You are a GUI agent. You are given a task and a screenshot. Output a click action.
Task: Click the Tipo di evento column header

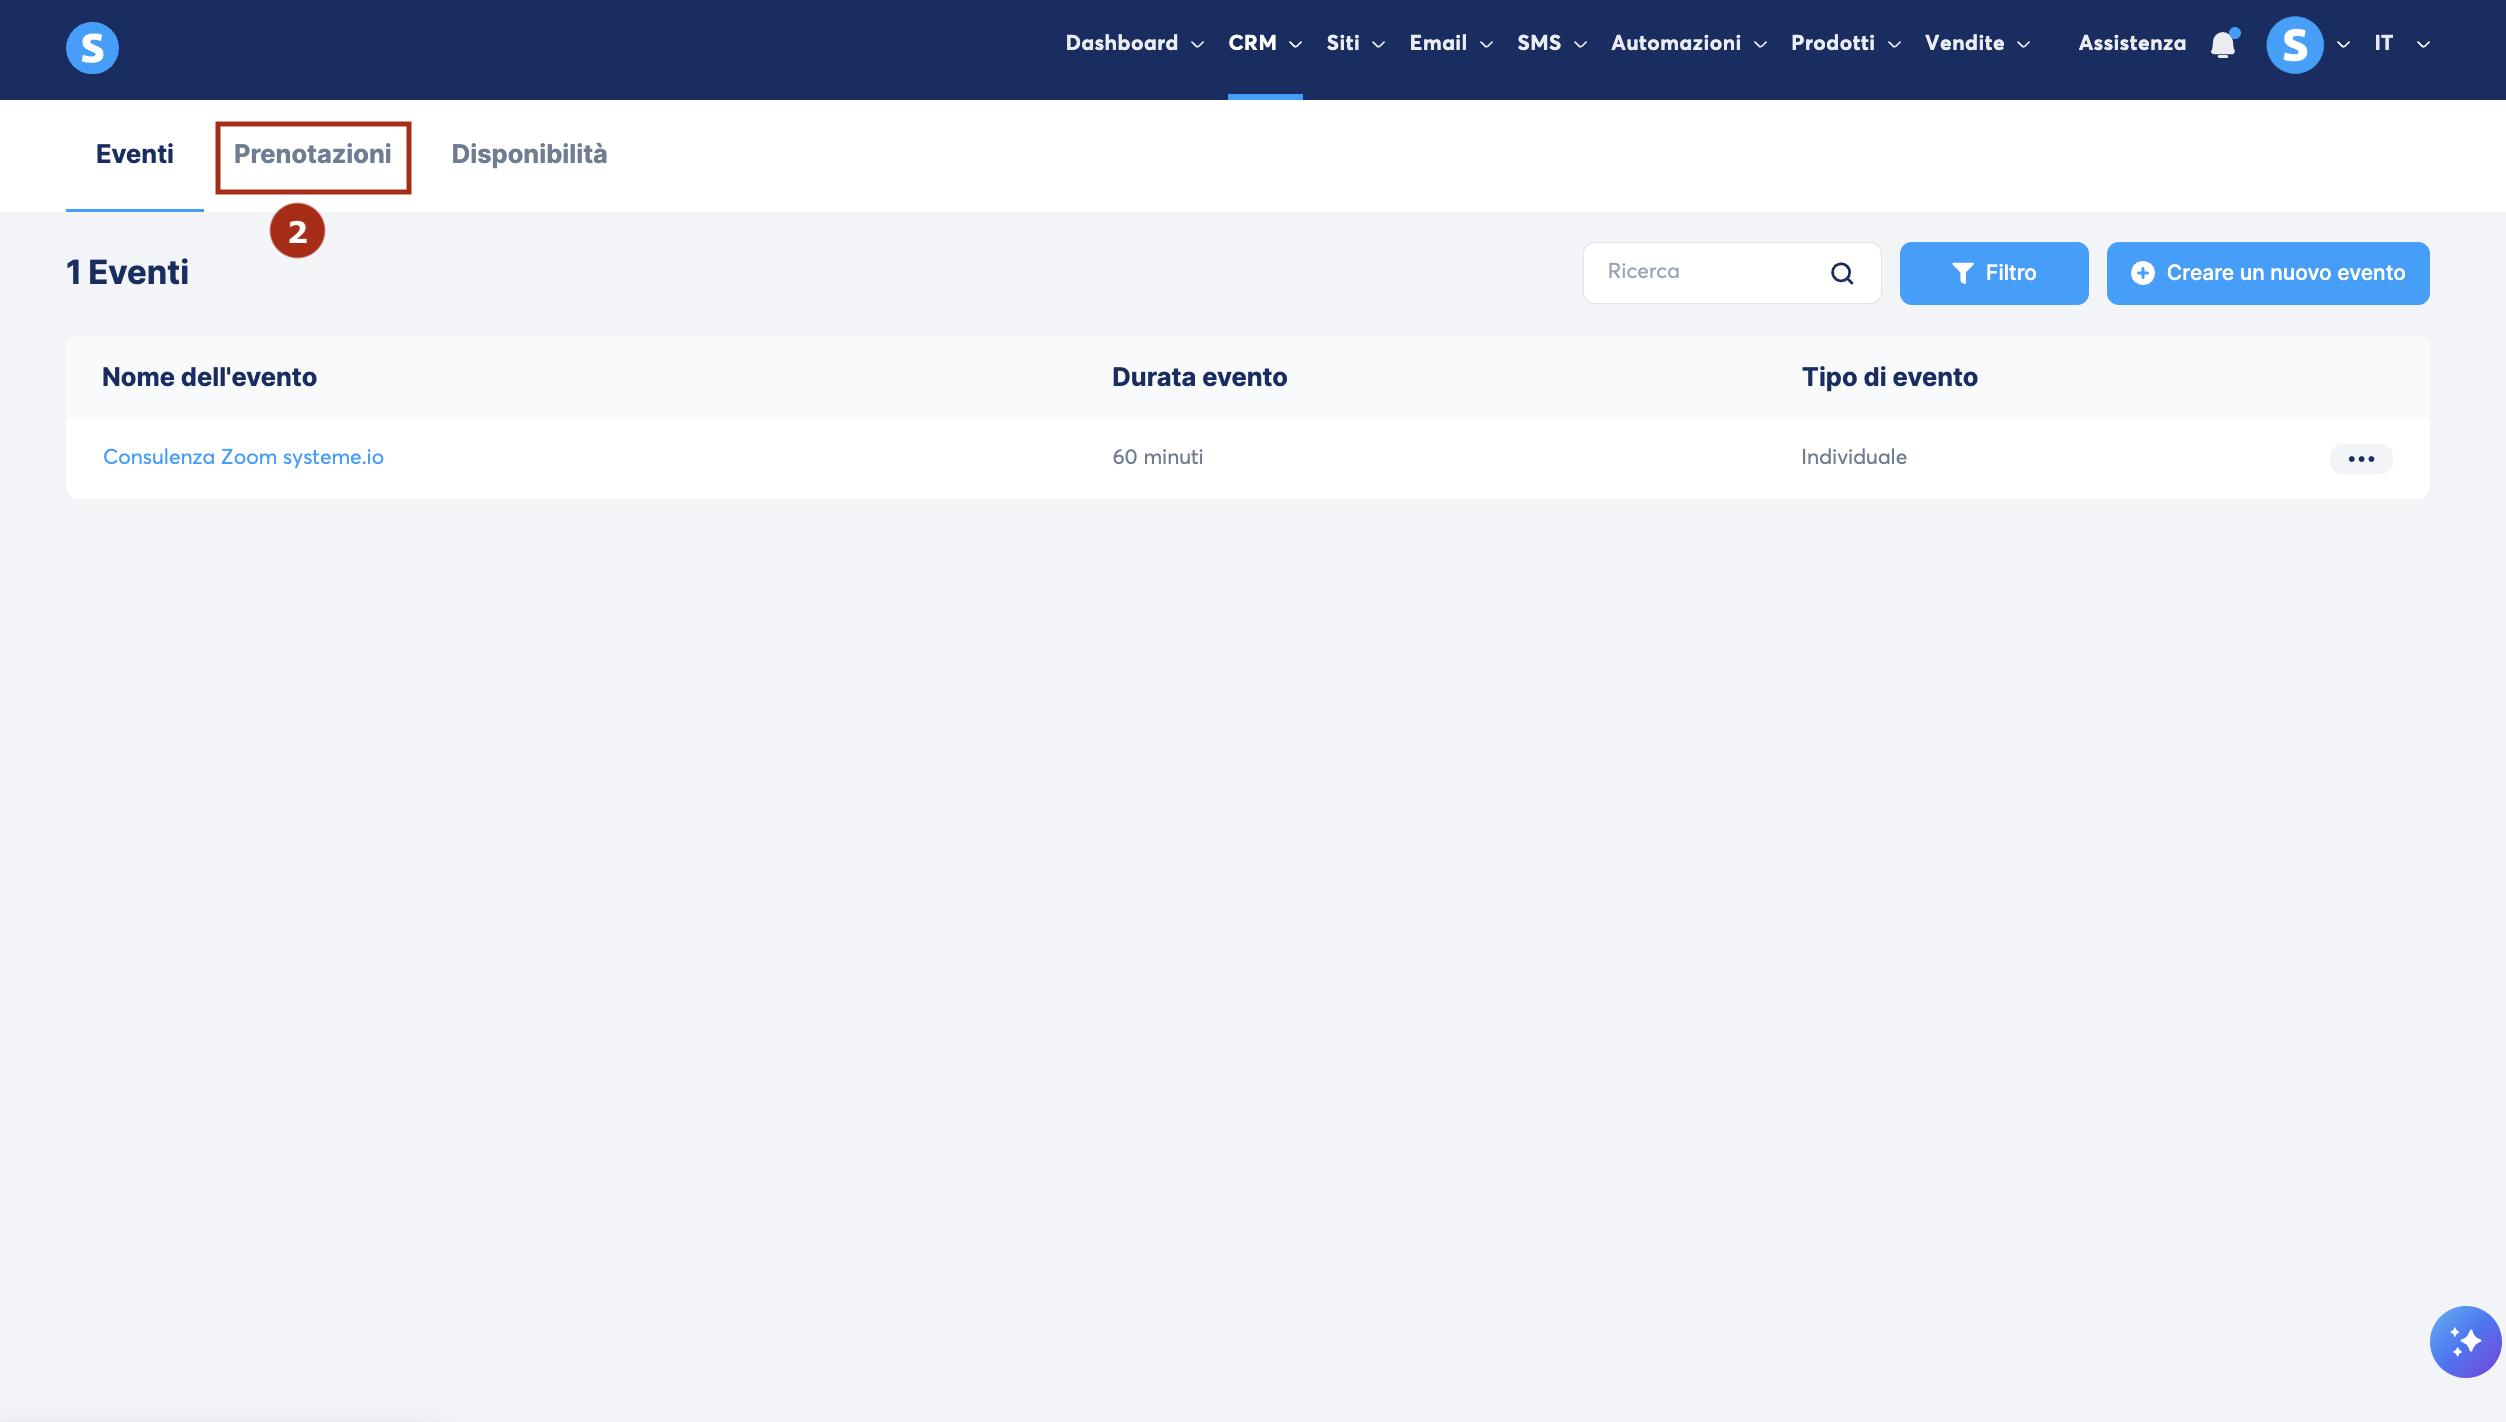1889,377
